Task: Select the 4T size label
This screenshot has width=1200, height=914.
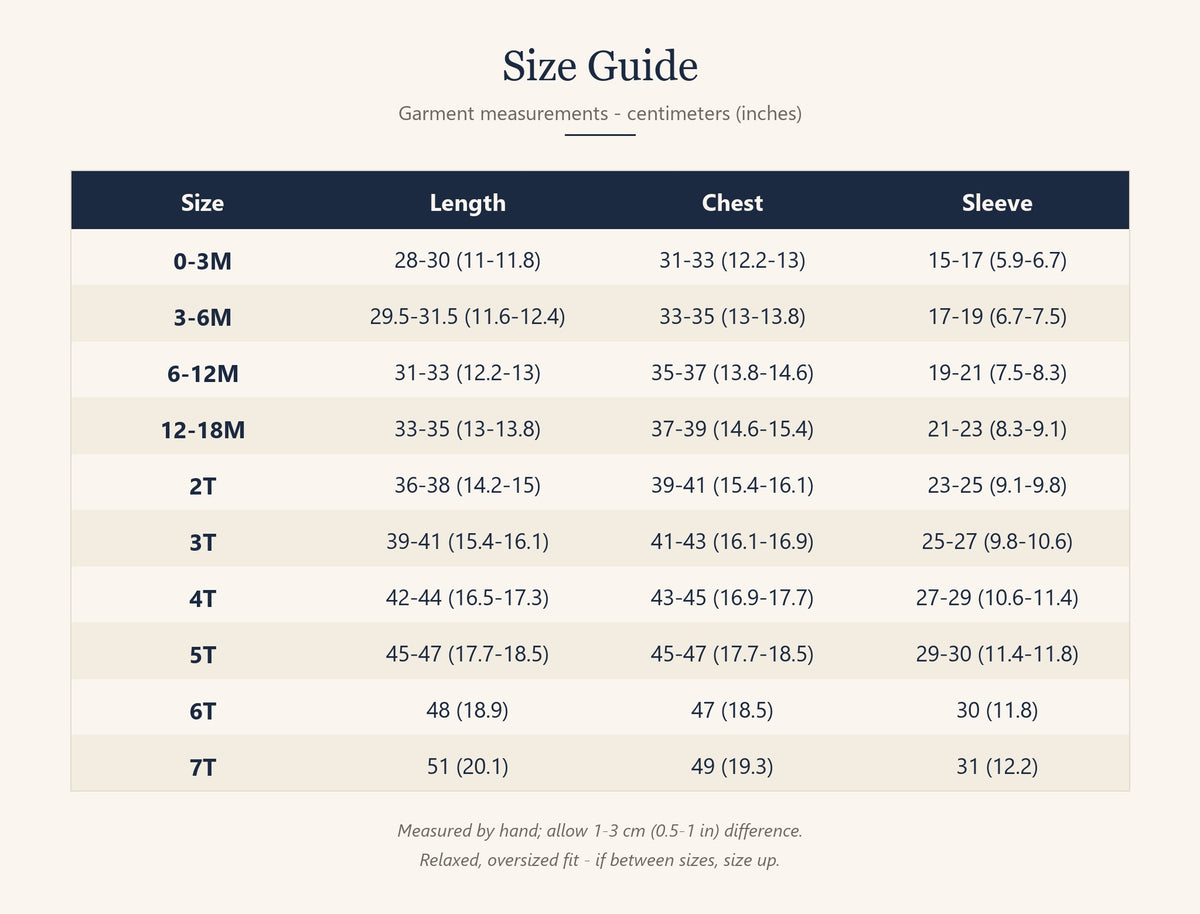Action: tap(202, 599)
